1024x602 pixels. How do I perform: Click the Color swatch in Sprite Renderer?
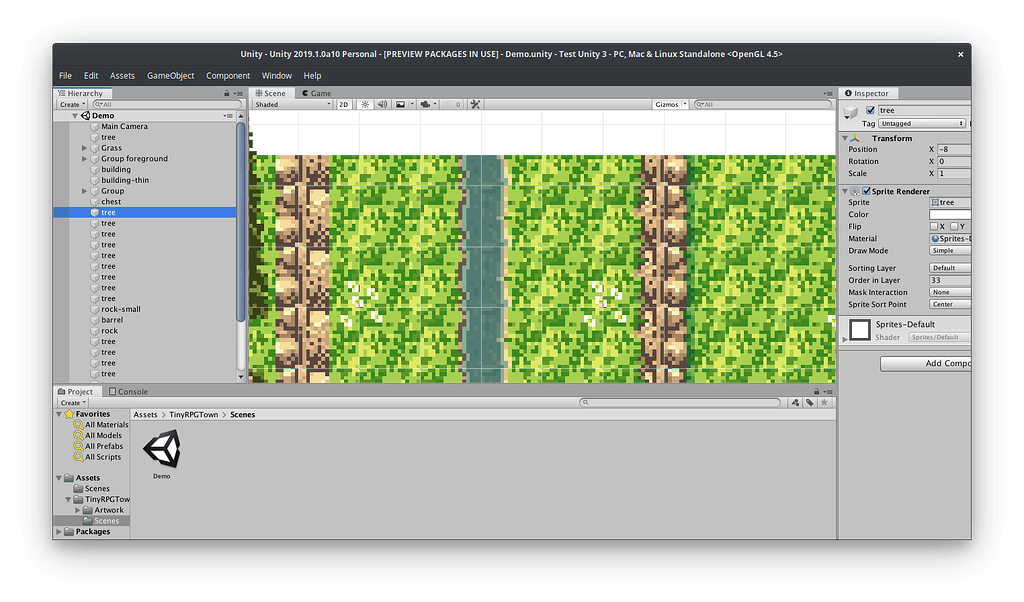pyautogui.click(x=950, y=214)
